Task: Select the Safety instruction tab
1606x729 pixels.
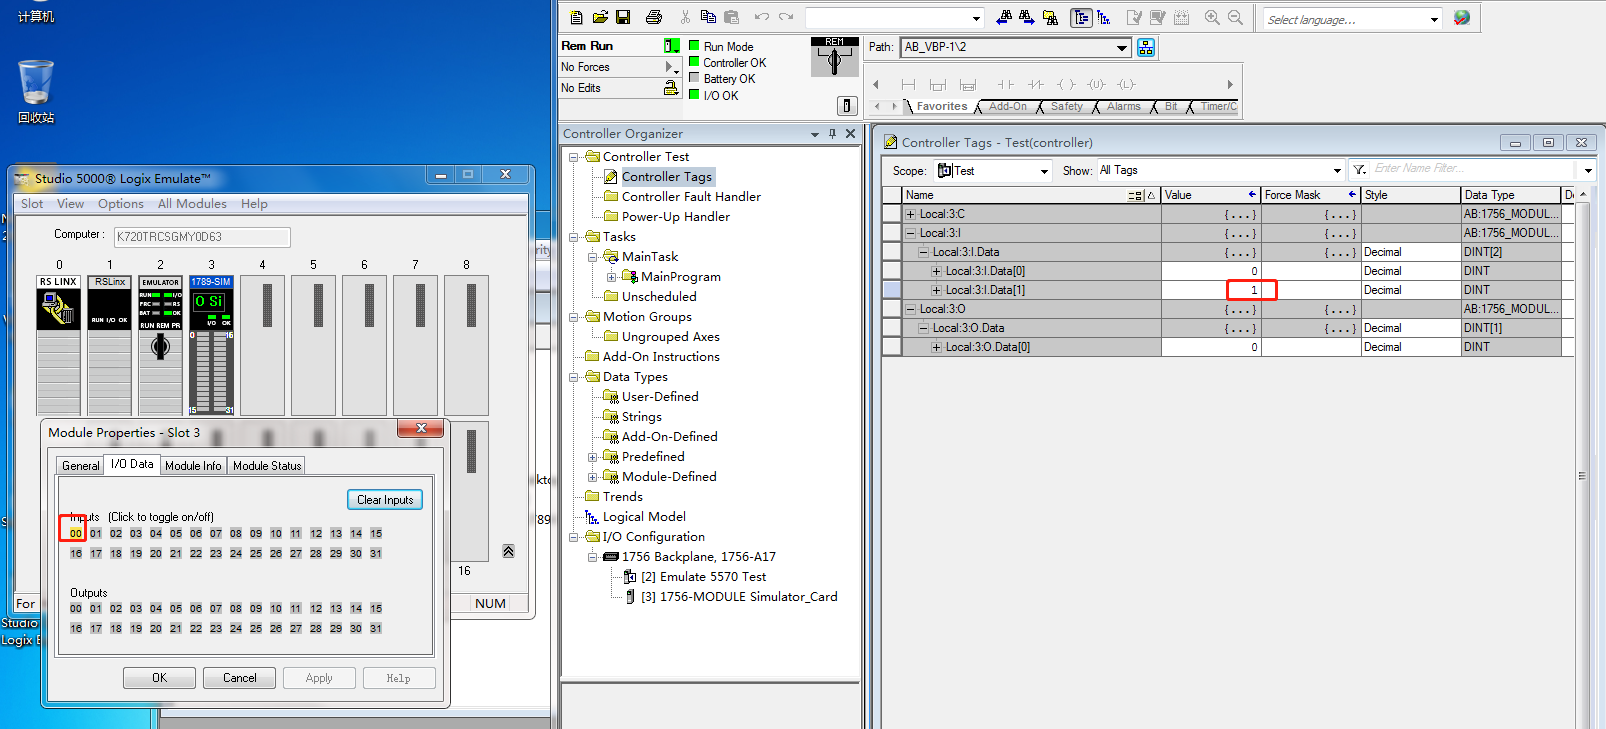Action: (x=1067, y=107)
